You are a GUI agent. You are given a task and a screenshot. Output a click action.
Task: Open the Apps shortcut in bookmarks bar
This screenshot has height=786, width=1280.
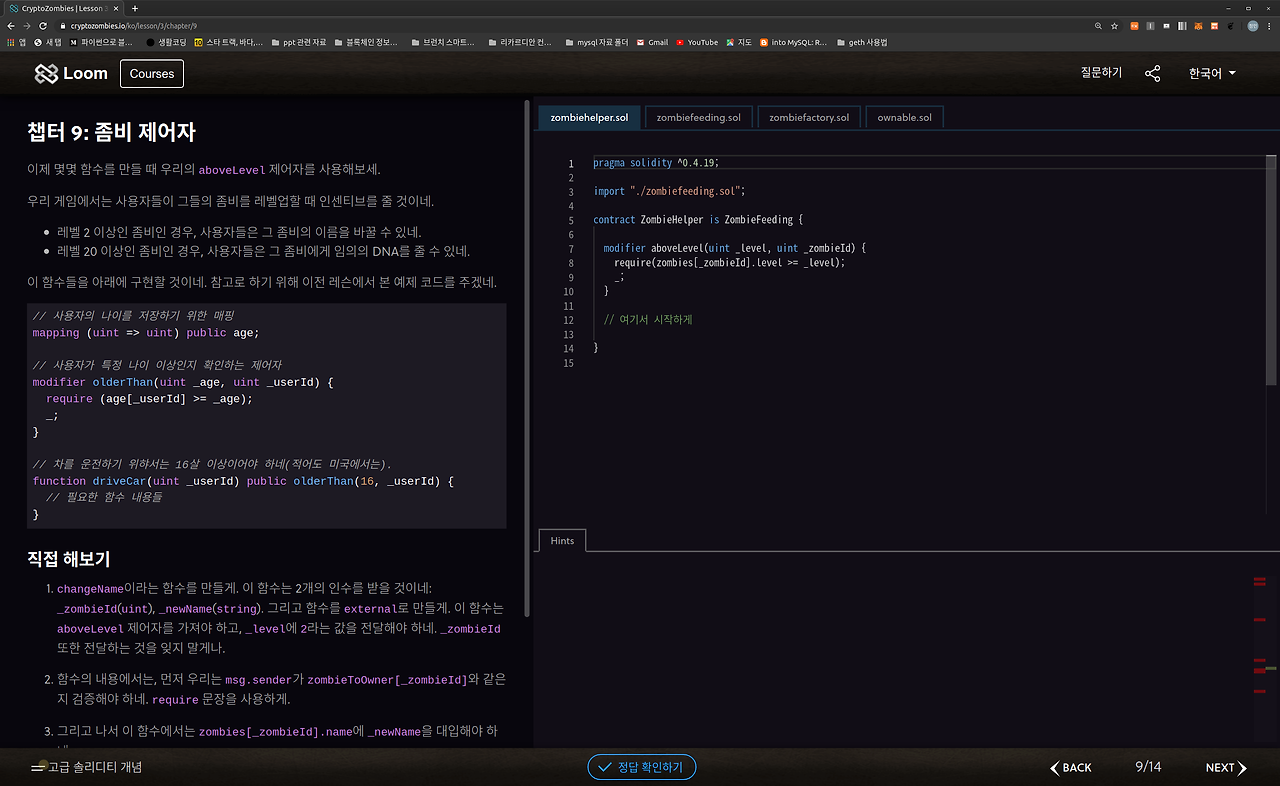pyautogui.click(x=16, y=42)
